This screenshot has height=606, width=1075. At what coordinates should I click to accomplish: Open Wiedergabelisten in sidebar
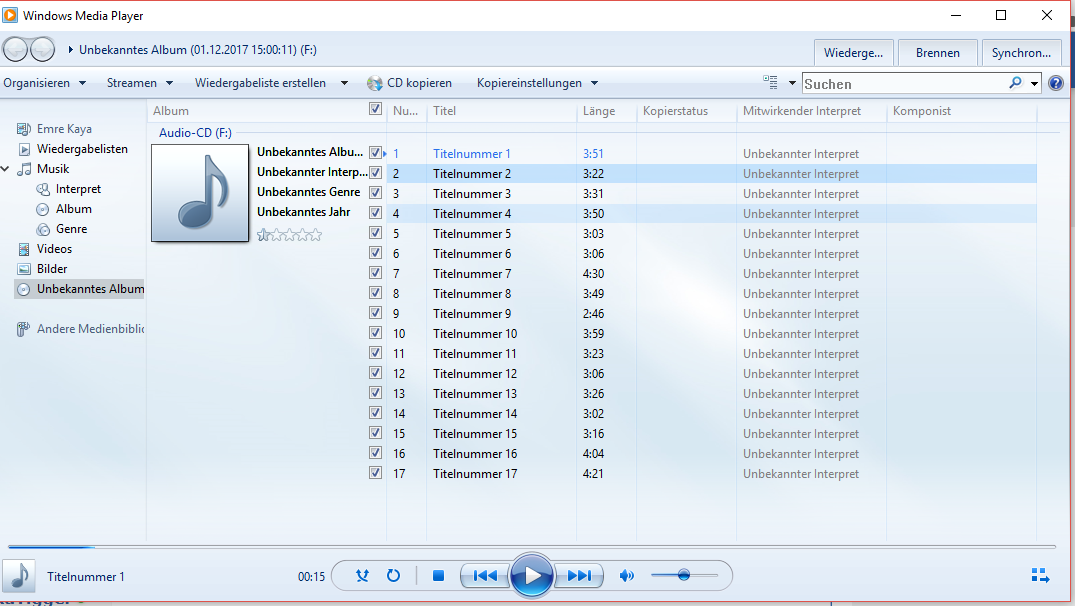pyautogui.click(x=82, y=149)
